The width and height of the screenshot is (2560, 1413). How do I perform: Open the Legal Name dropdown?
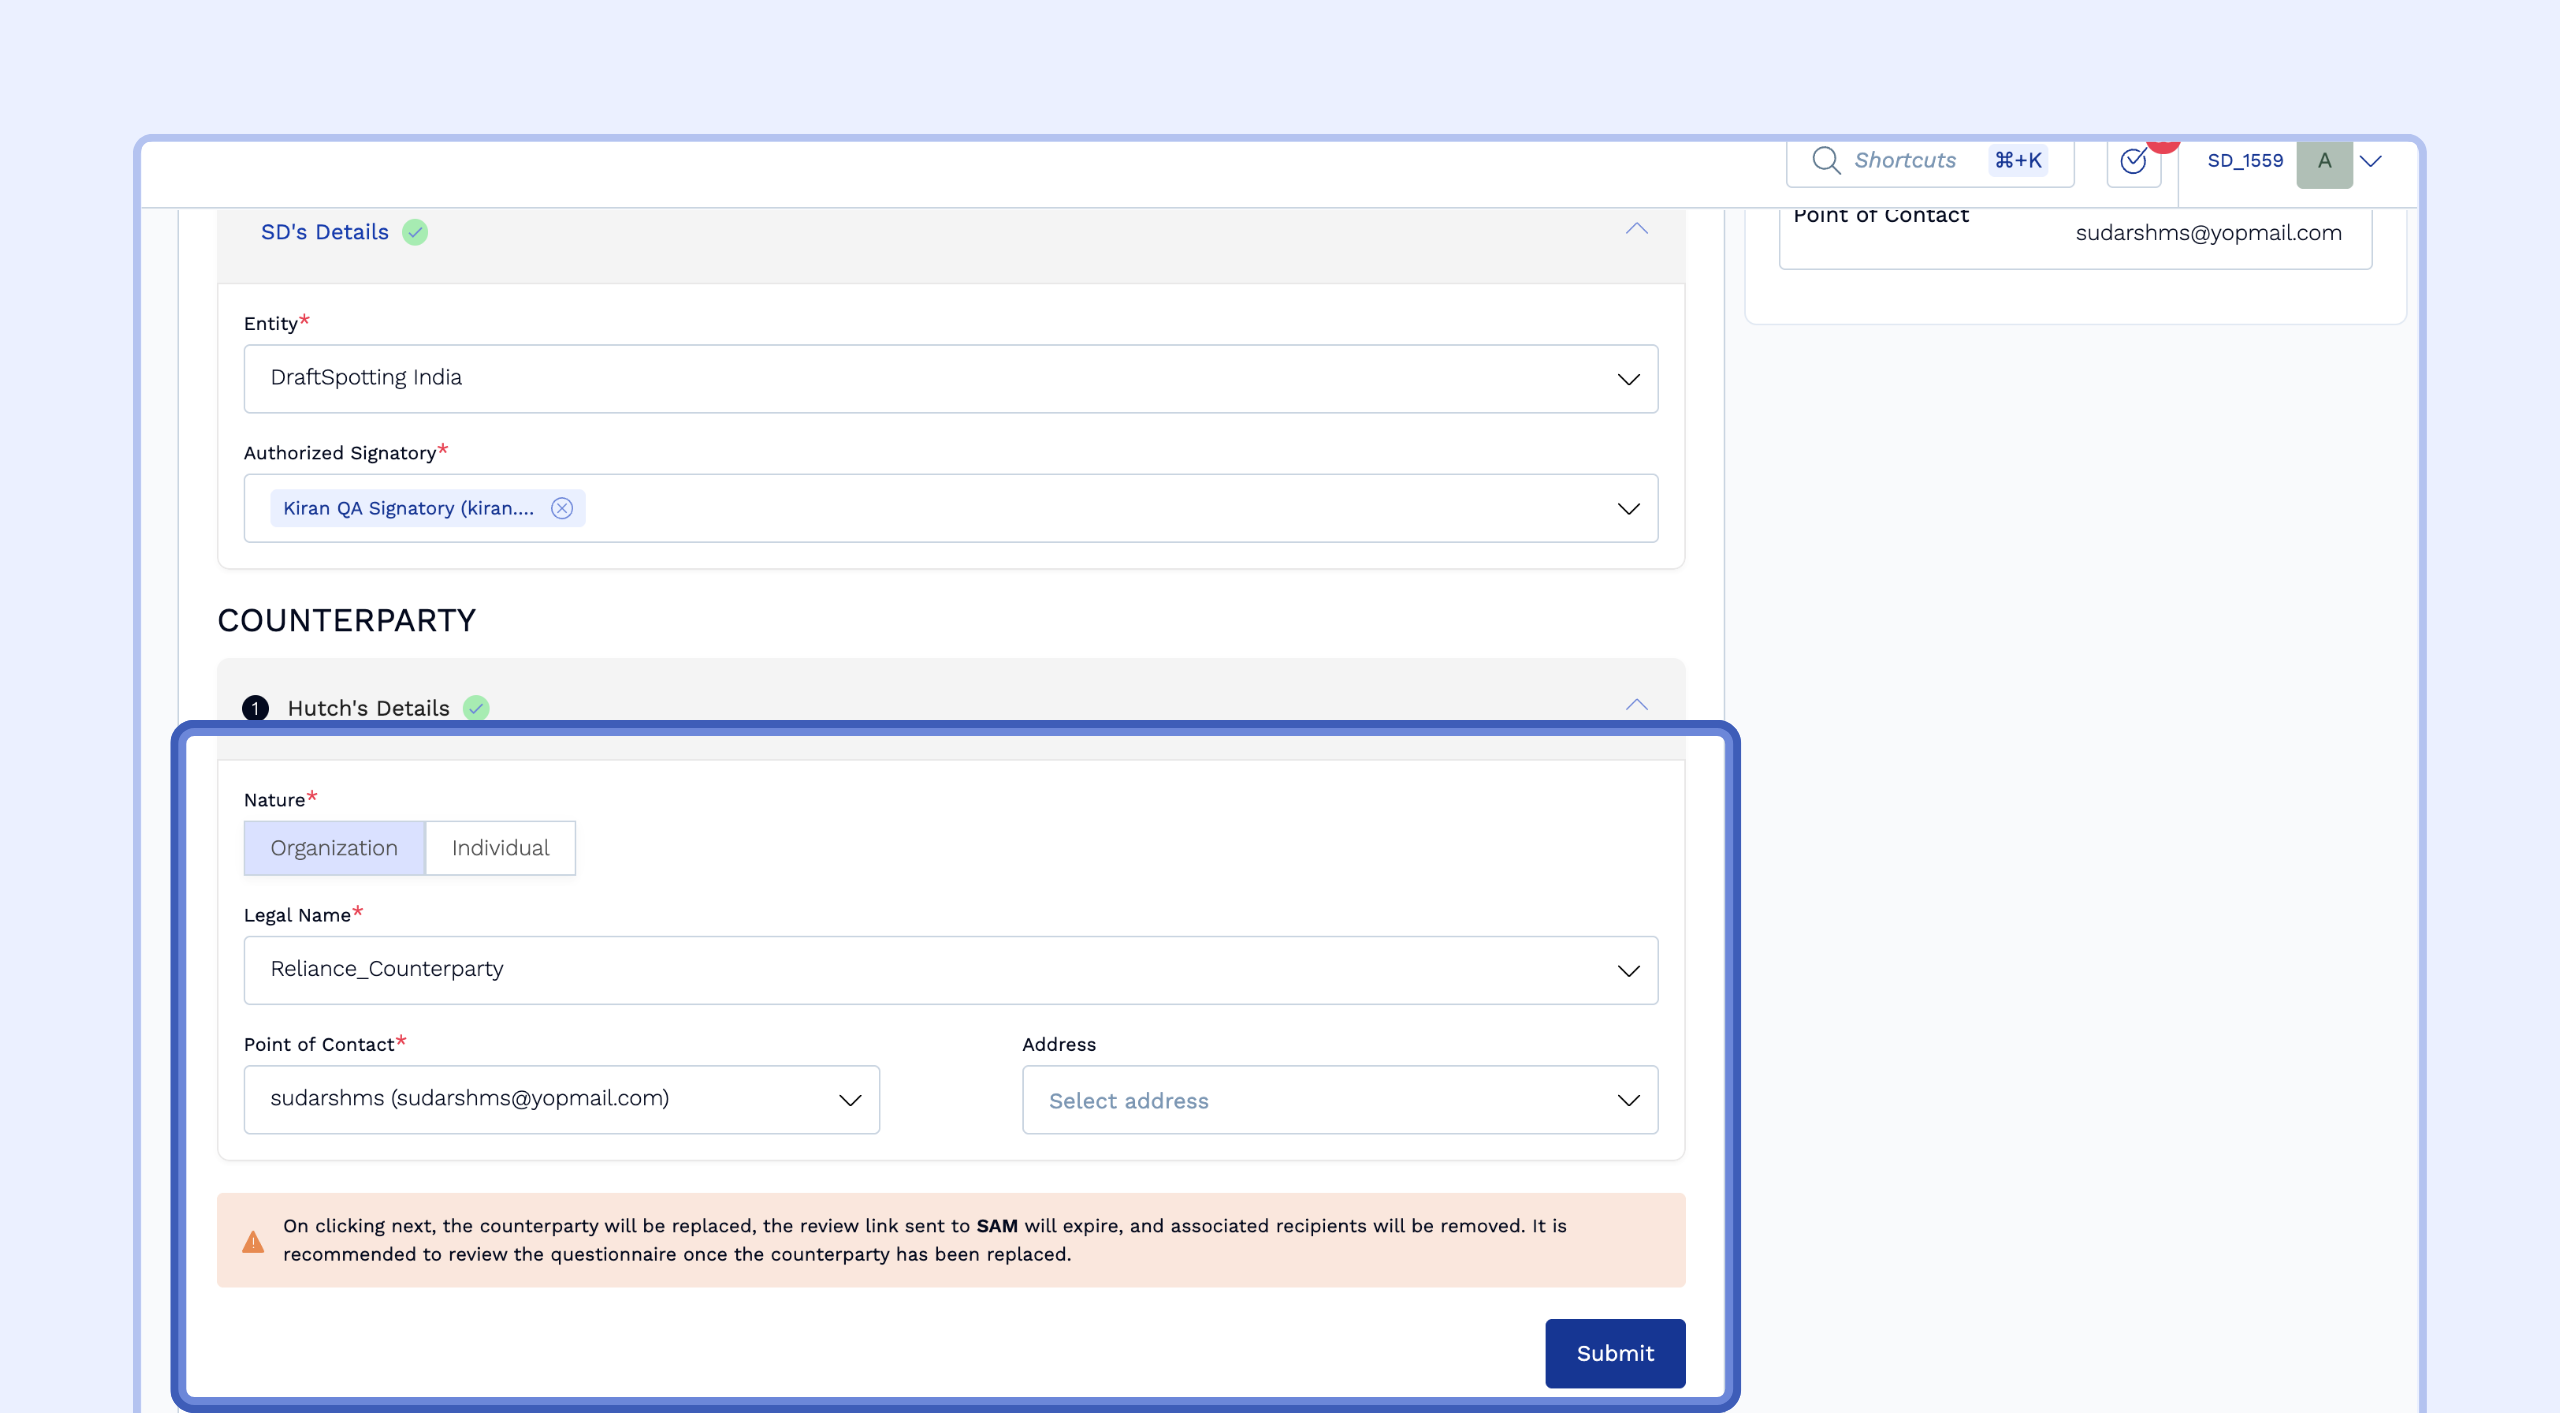point(950,970)
